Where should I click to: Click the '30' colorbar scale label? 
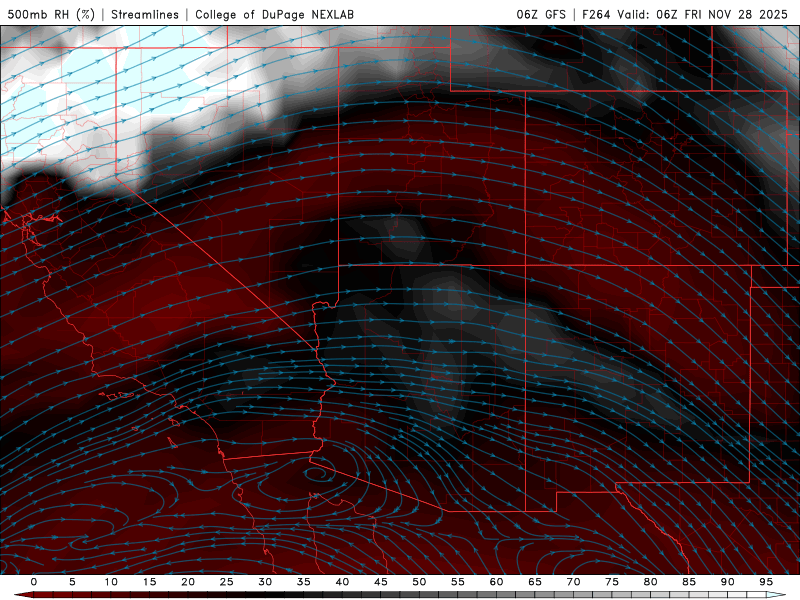pos(265,582)
